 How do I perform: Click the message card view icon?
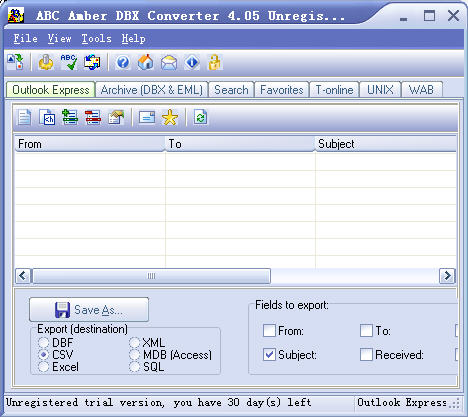click(147, 117)
